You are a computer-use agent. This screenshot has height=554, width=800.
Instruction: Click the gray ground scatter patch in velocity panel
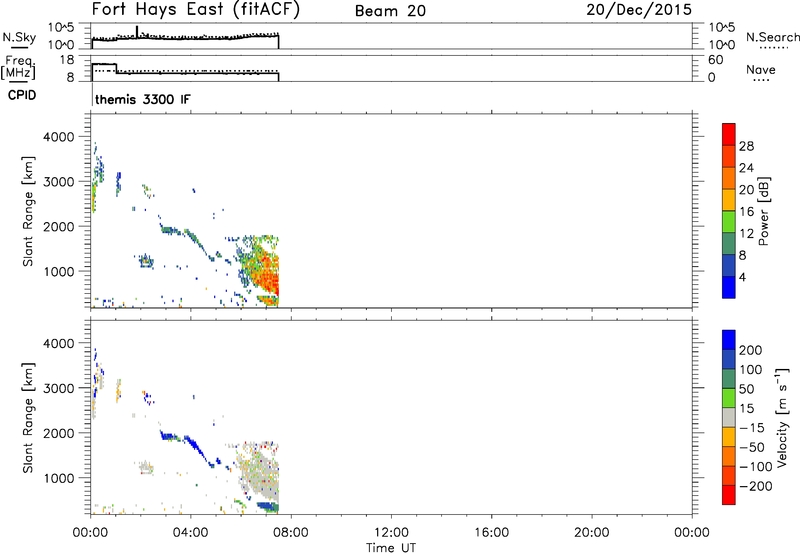point(259,474)
